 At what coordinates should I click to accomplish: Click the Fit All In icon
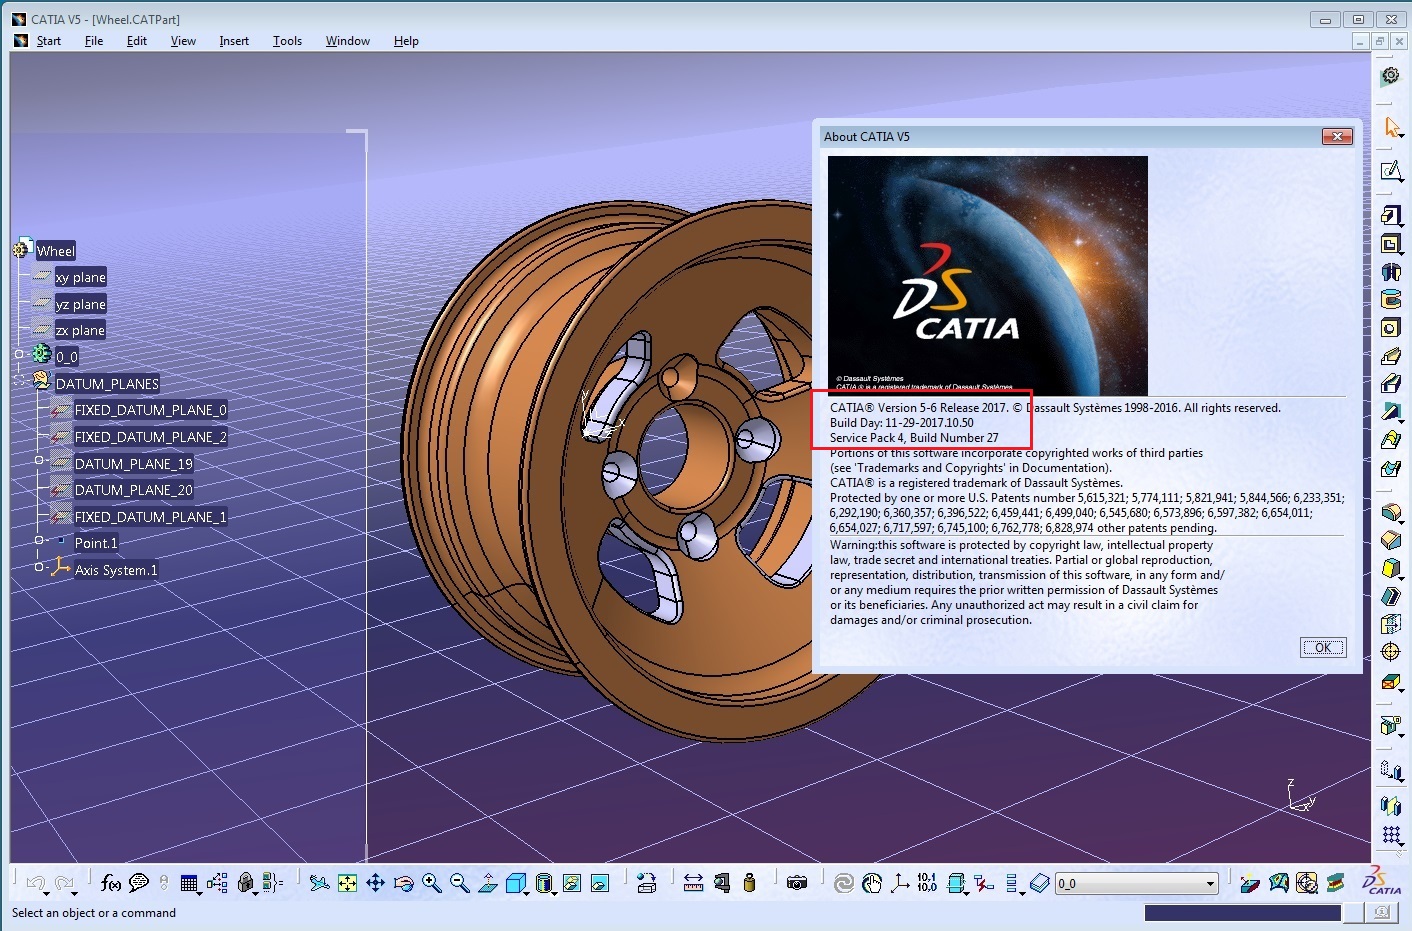(347, 883)
